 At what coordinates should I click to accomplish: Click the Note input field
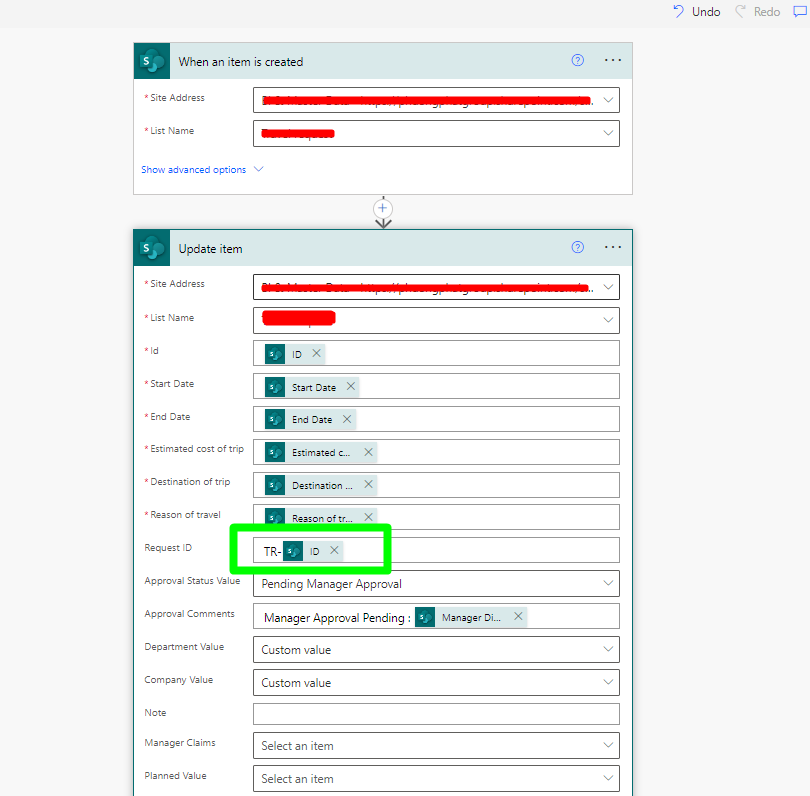436,714
